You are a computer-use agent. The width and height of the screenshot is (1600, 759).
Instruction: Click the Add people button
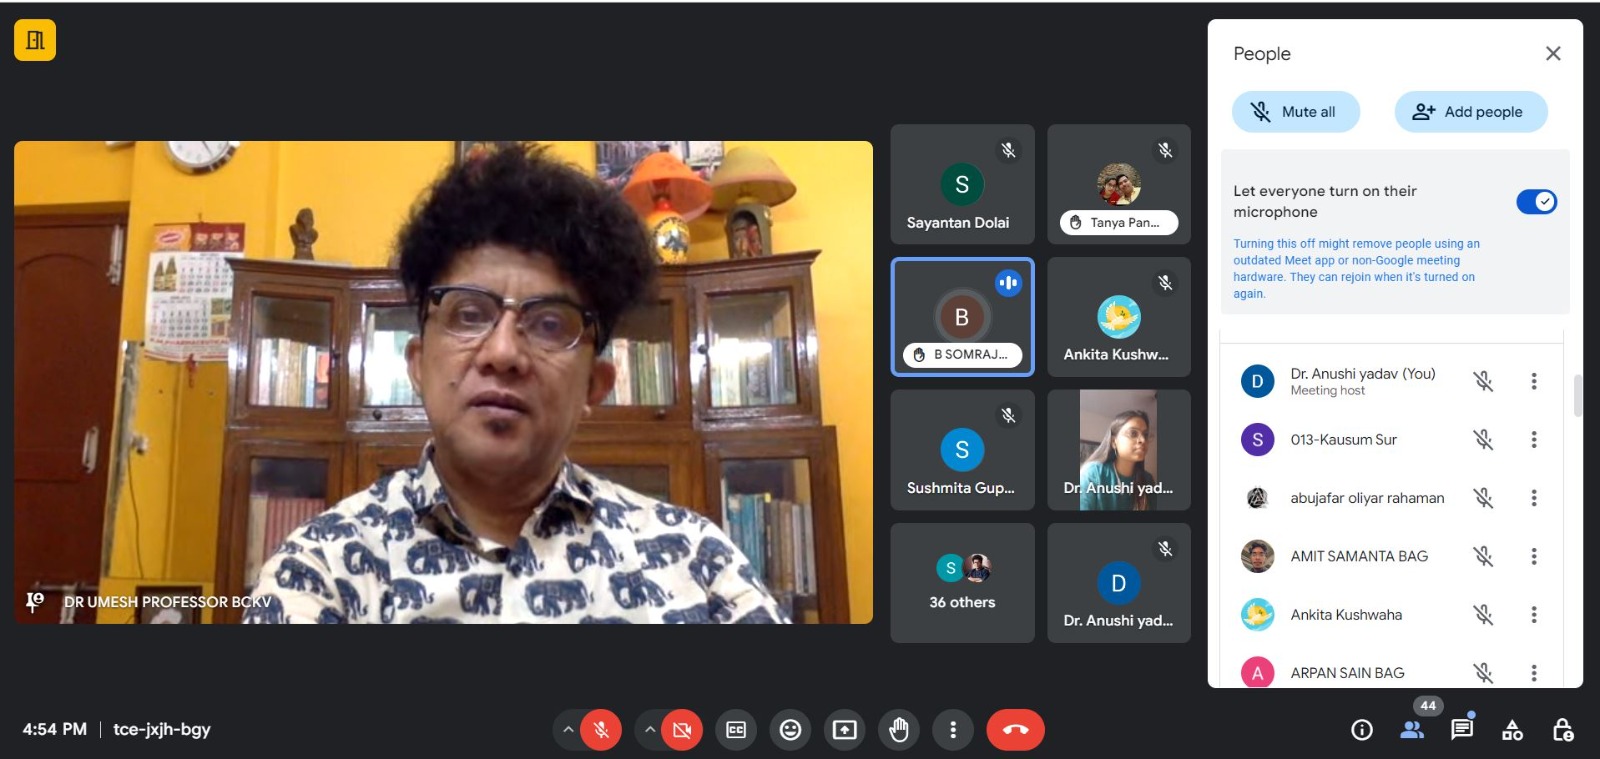click(x=1470, y=112)
